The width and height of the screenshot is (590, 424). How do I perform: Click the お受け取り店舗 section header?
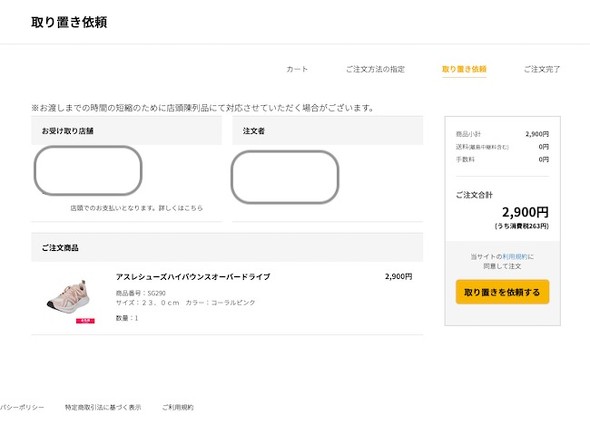126,131
